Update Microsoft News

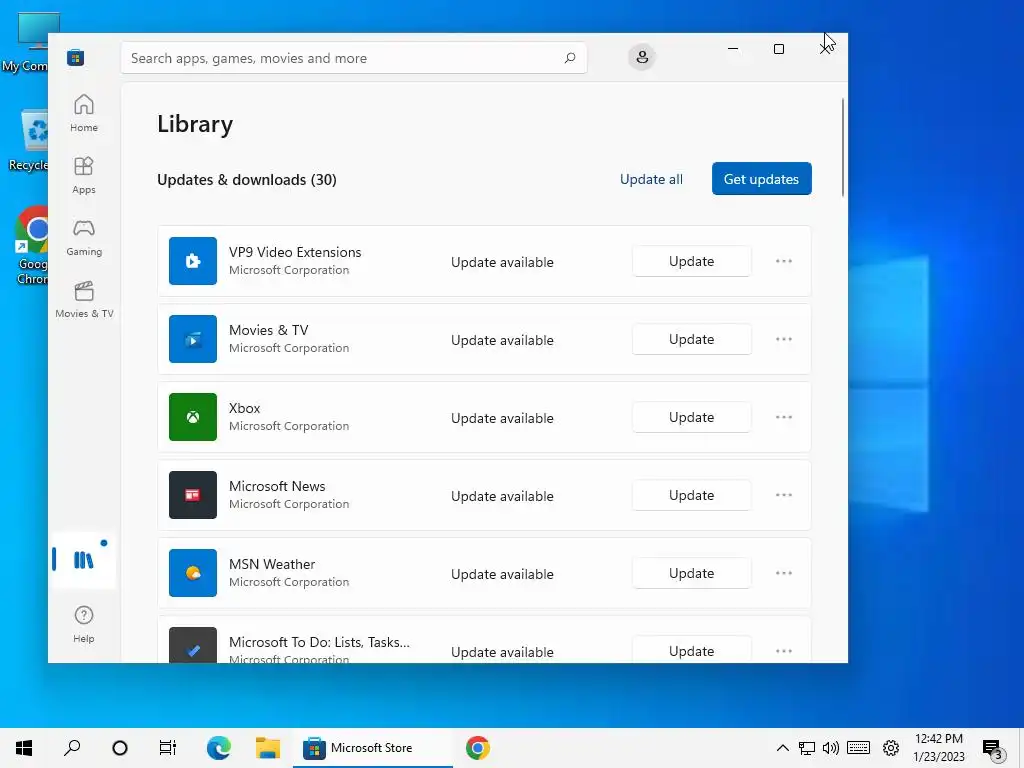click(692, 495)
